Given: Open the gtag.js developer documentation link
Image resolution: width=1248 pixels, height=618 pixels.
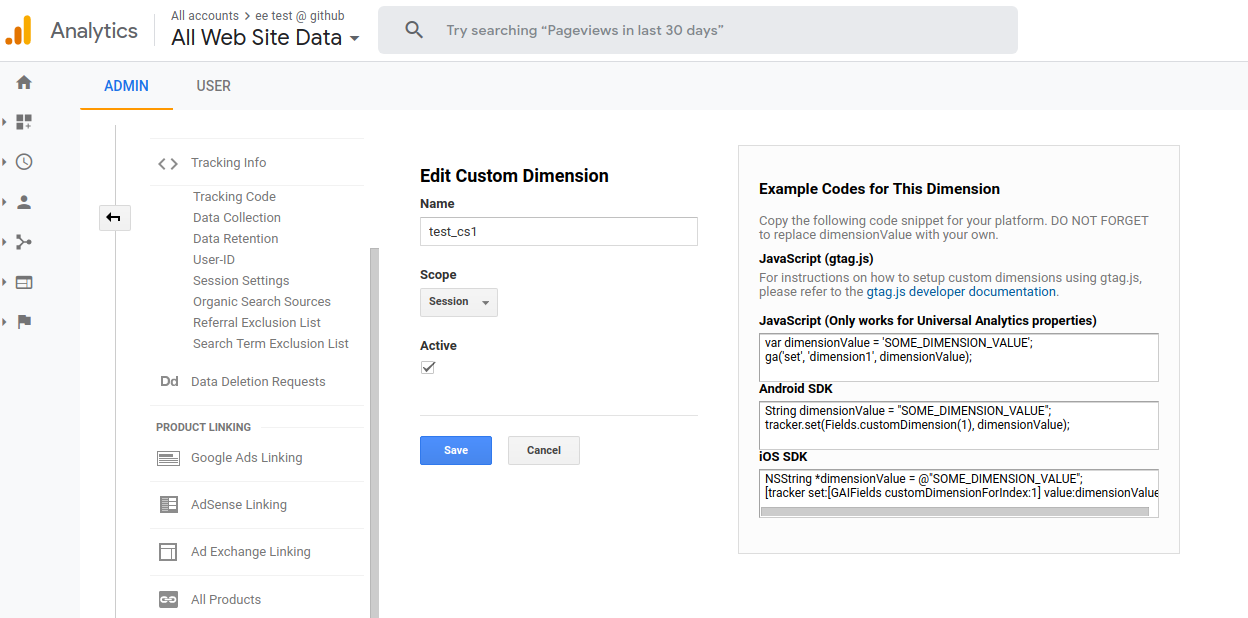Looking at the screenshot, I should pyautogui.click(x=960, y=292).
